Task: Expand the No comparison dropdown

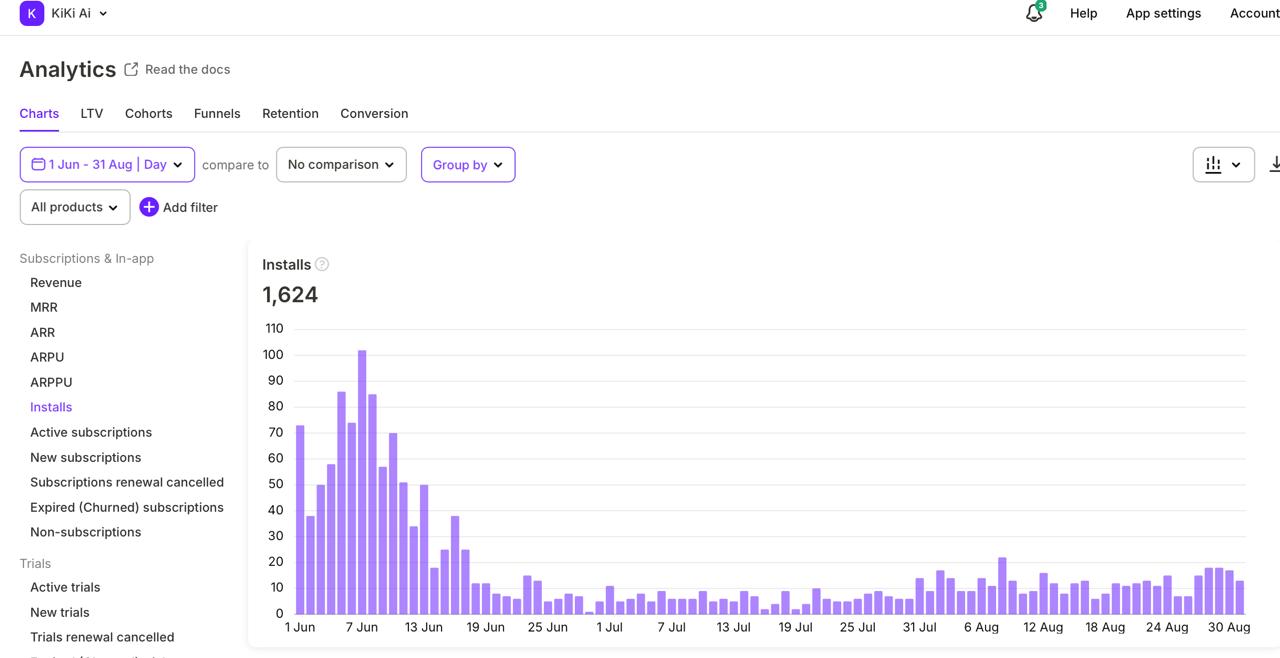Action: pos(341,164)
